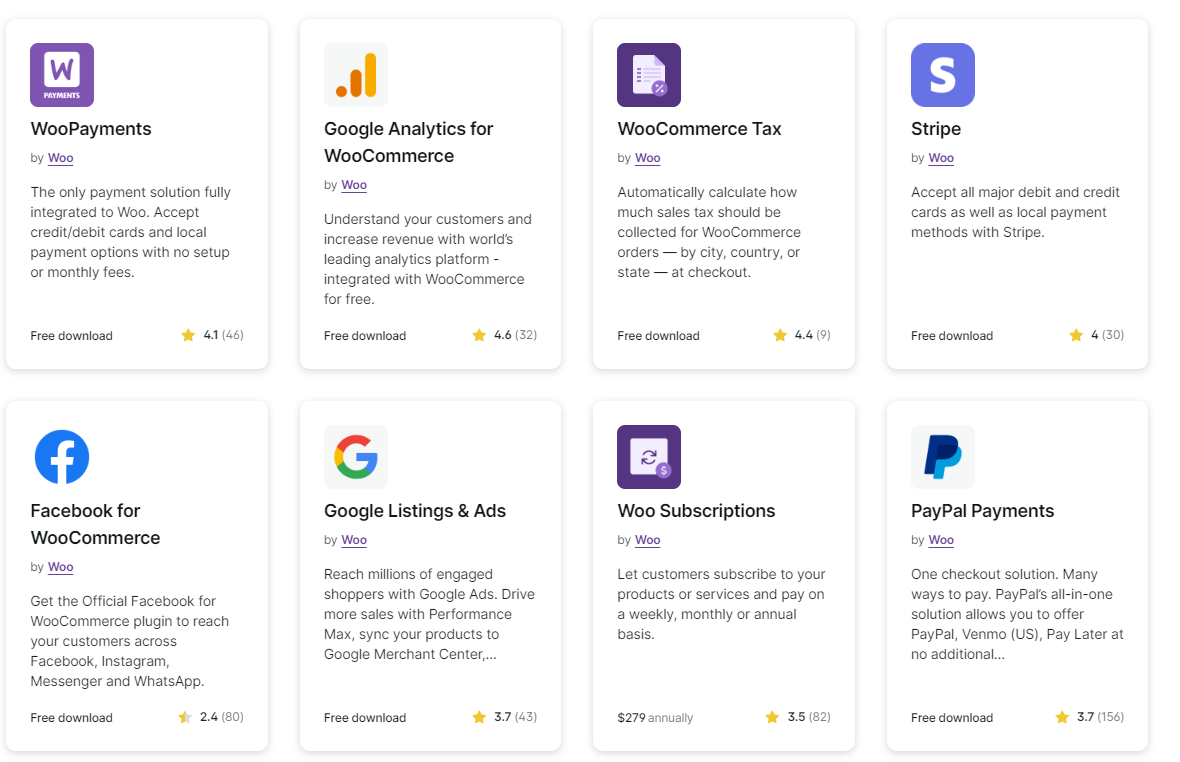This screenshot has width=1180, height=762.
Task: Click the PayPal Payments description paragraph
Action: pyautogui.click(x=1017, y=614)
